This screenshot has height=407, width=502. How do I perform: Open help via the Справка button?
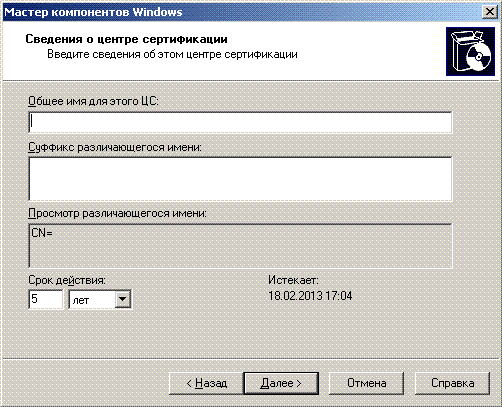[452, 383]
